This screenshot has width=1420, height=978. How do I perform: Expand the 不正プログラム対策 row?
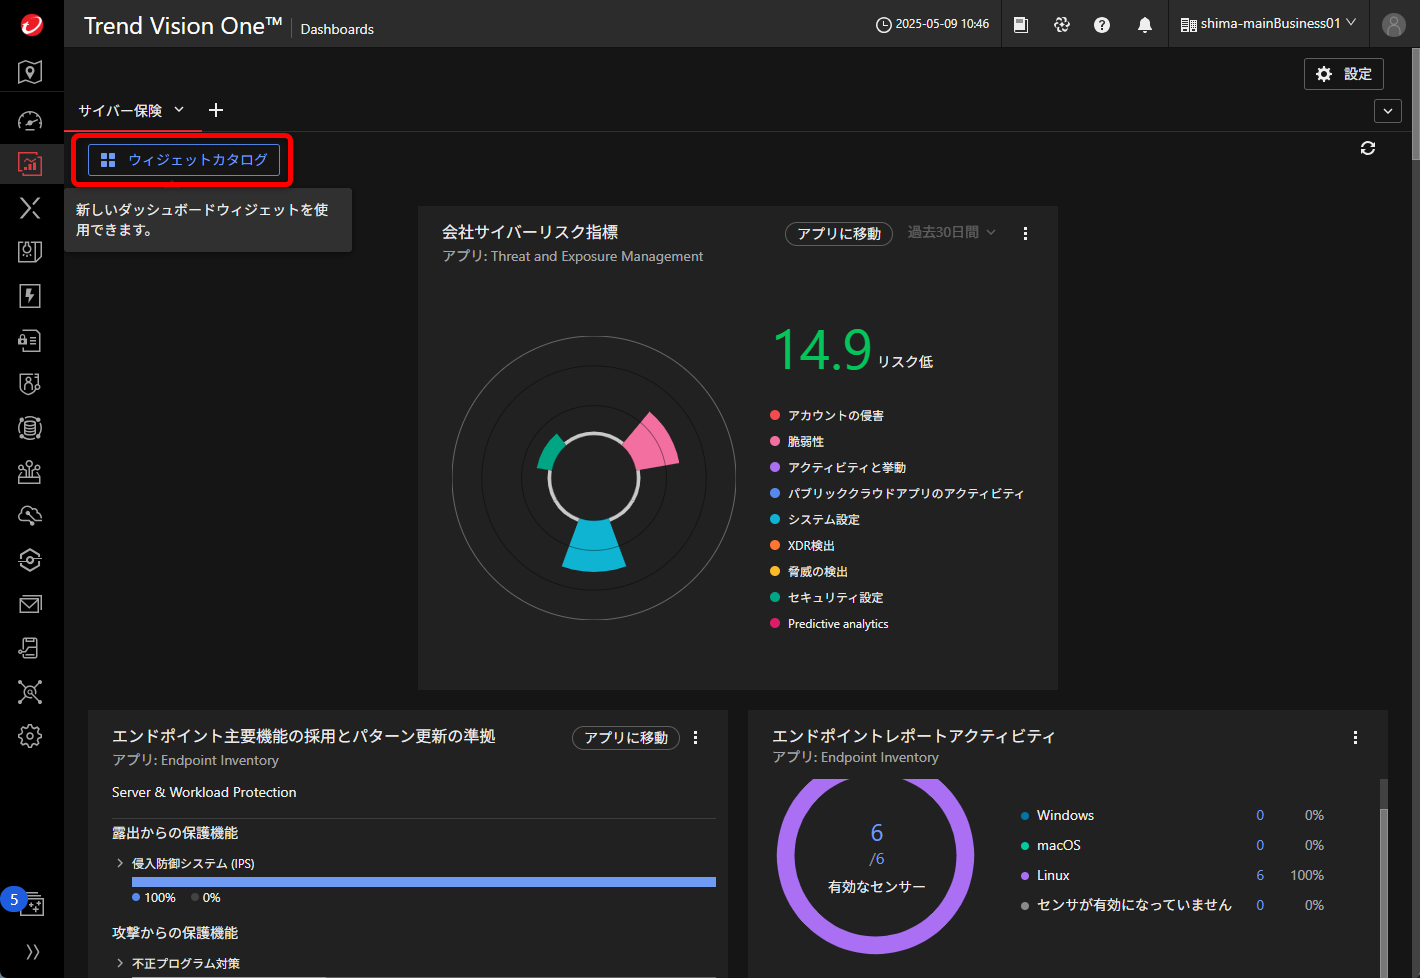coord(120,963)
